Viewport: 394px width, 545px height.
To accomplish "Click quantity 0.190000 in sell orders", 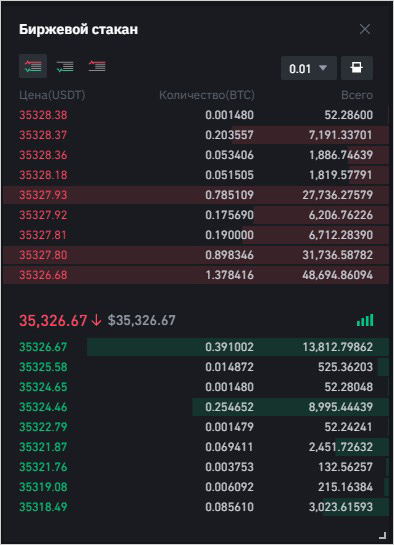I will 229,235.
